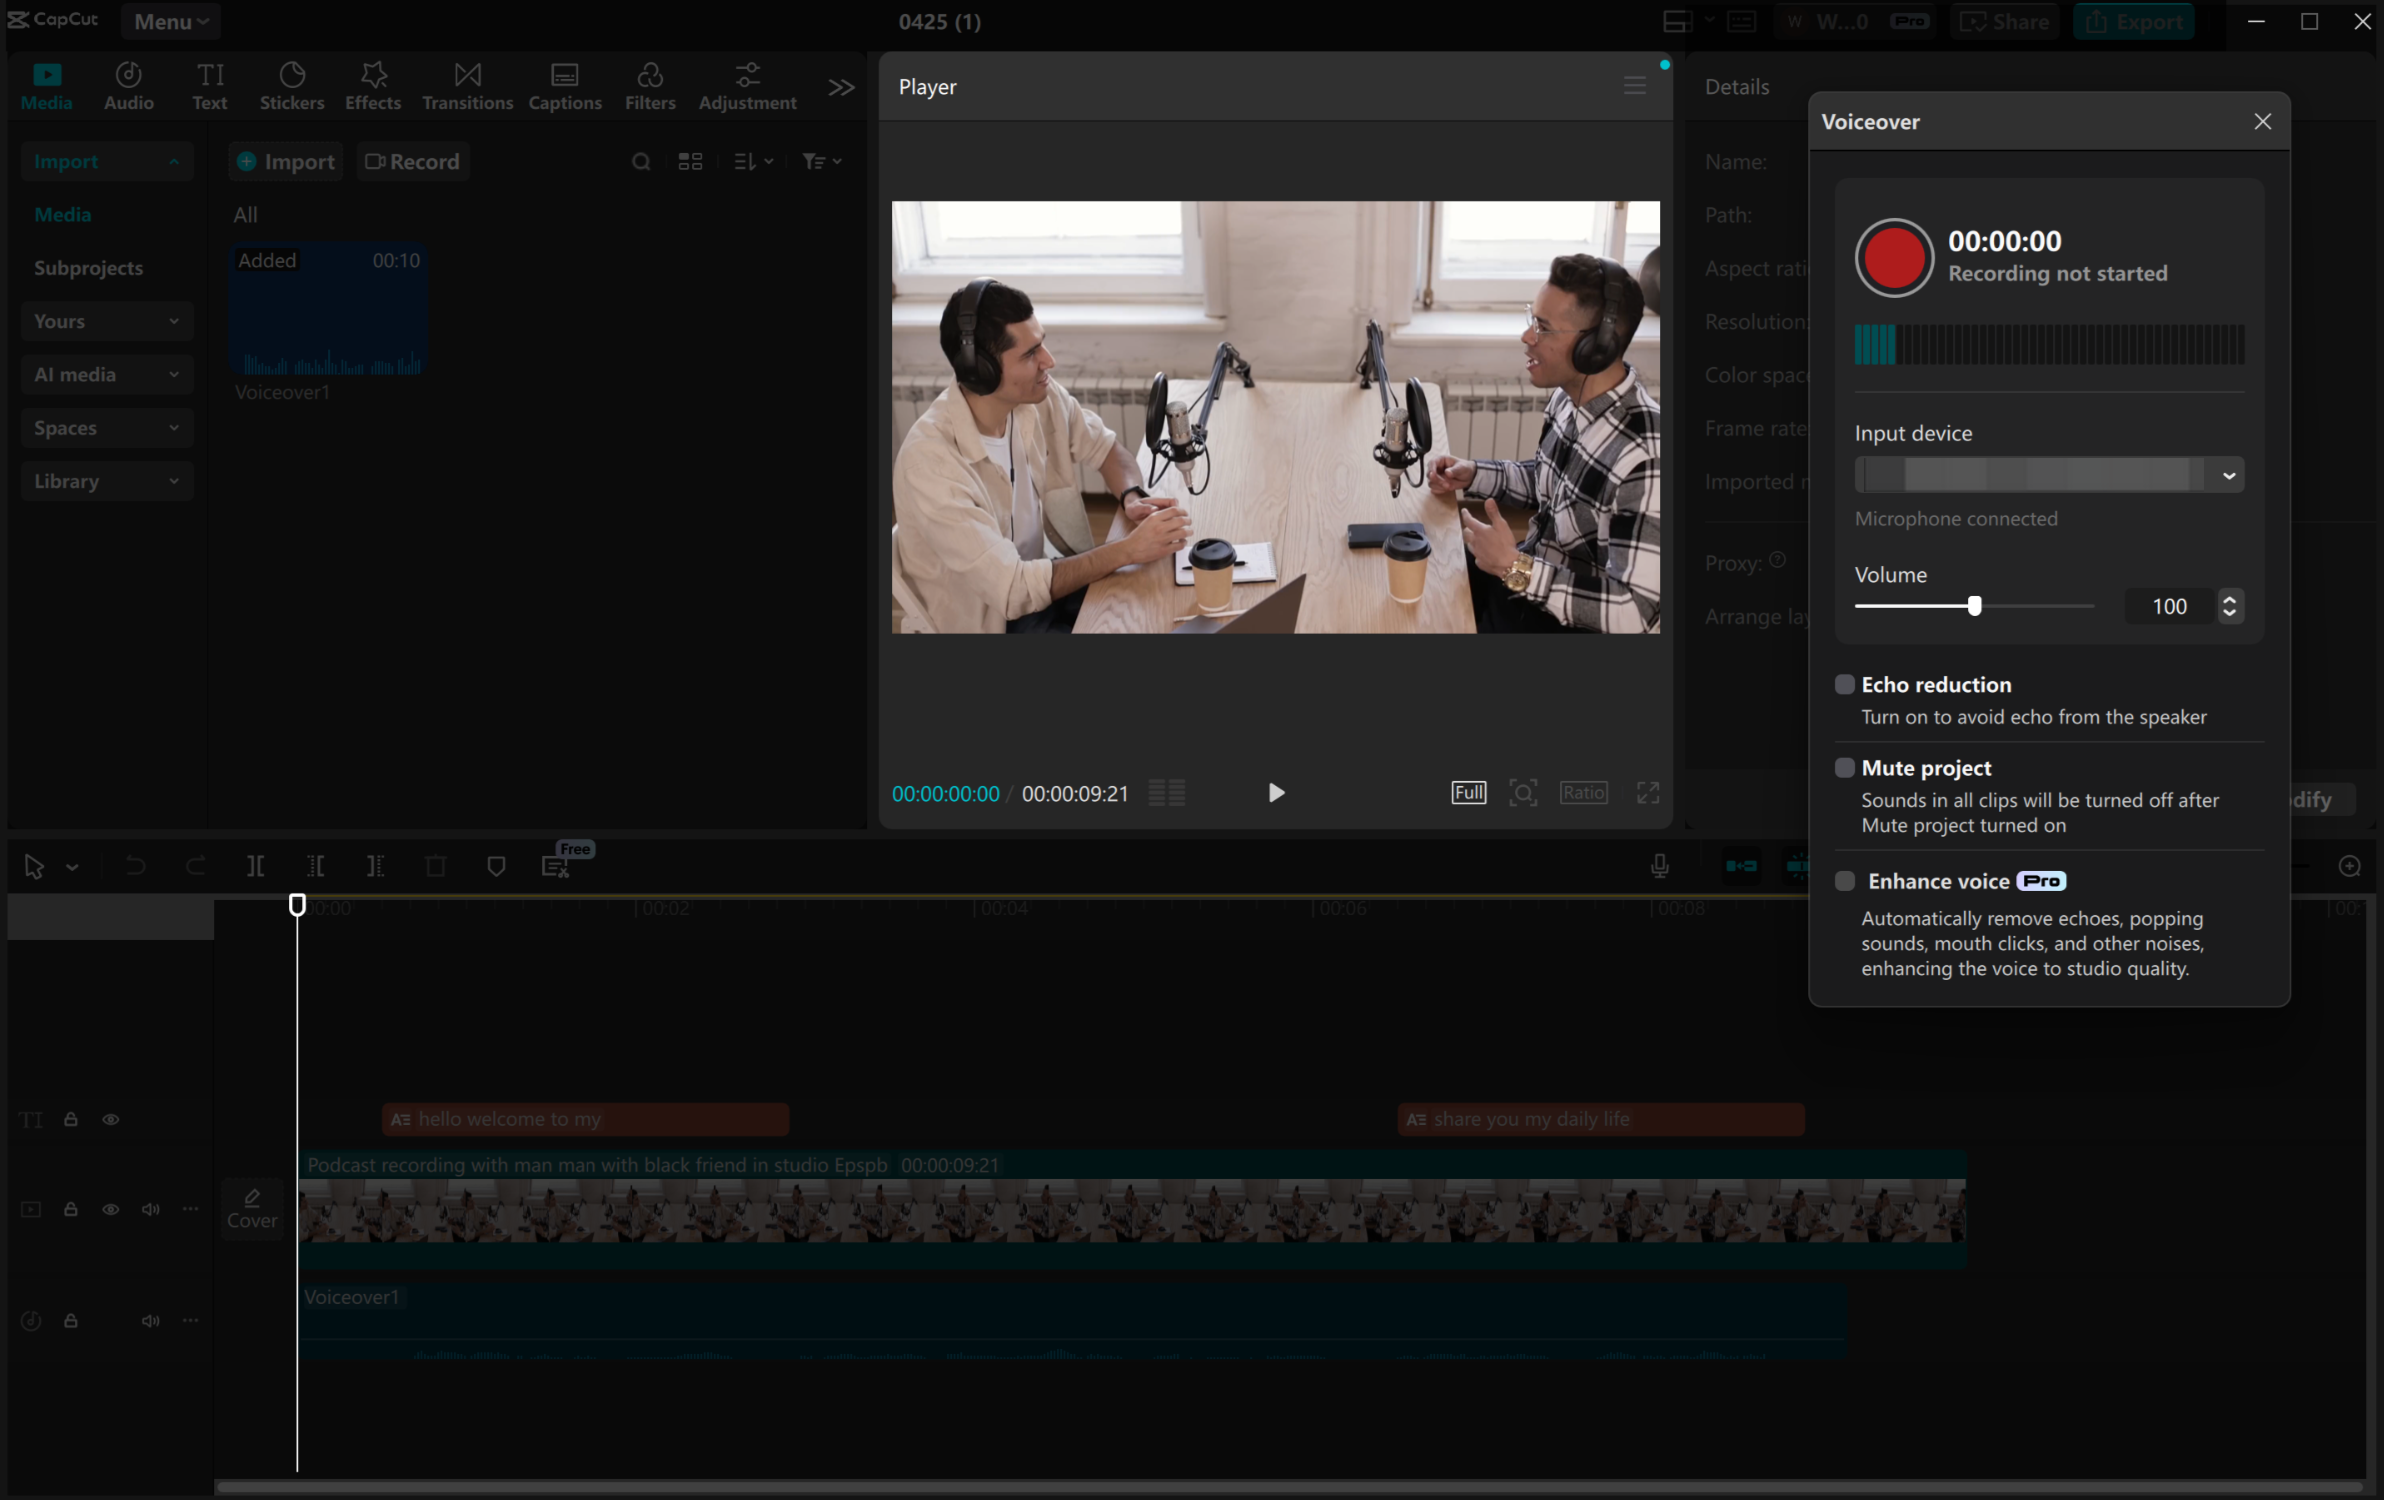
Task: Toggle video track visibility eye icon
Action: tap(110, 1209)
